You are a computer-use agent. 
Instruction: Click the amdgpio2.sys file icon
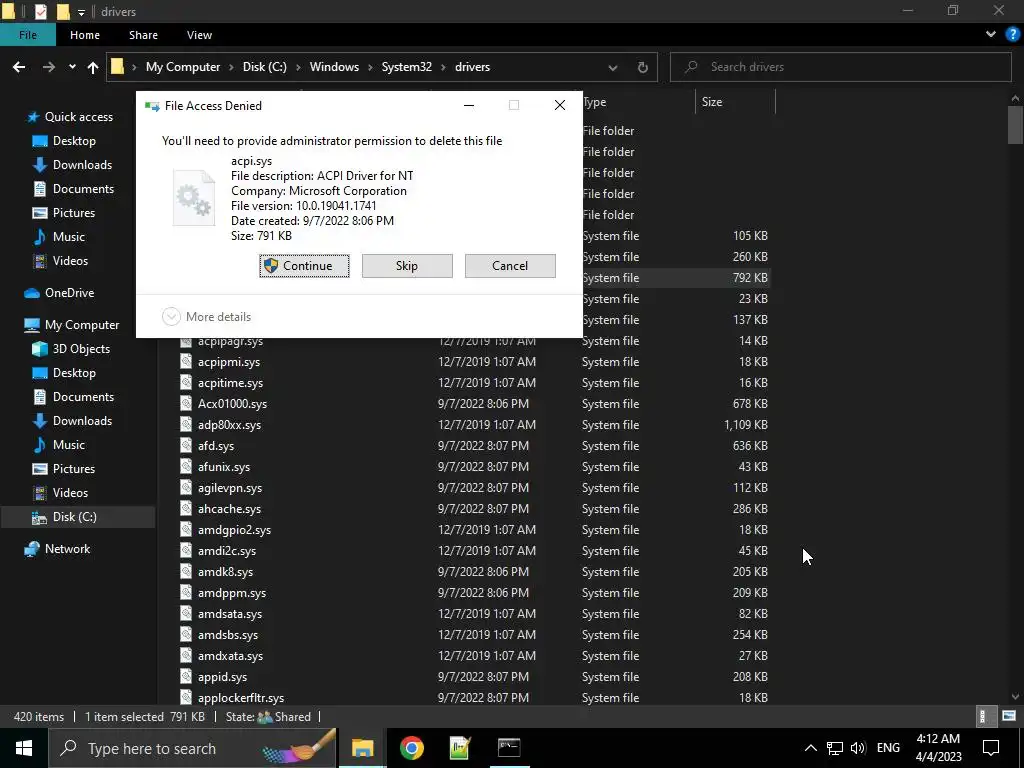click(186, 530)
